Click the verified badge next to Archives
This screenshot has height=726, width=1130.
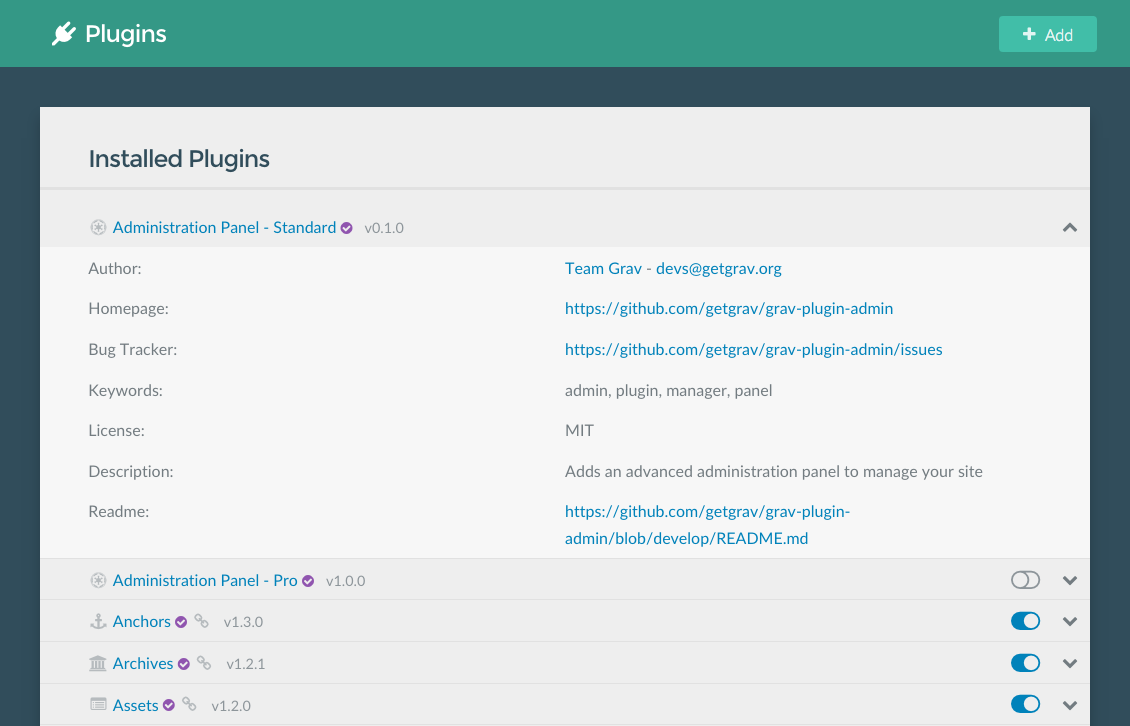coord(184,664)
